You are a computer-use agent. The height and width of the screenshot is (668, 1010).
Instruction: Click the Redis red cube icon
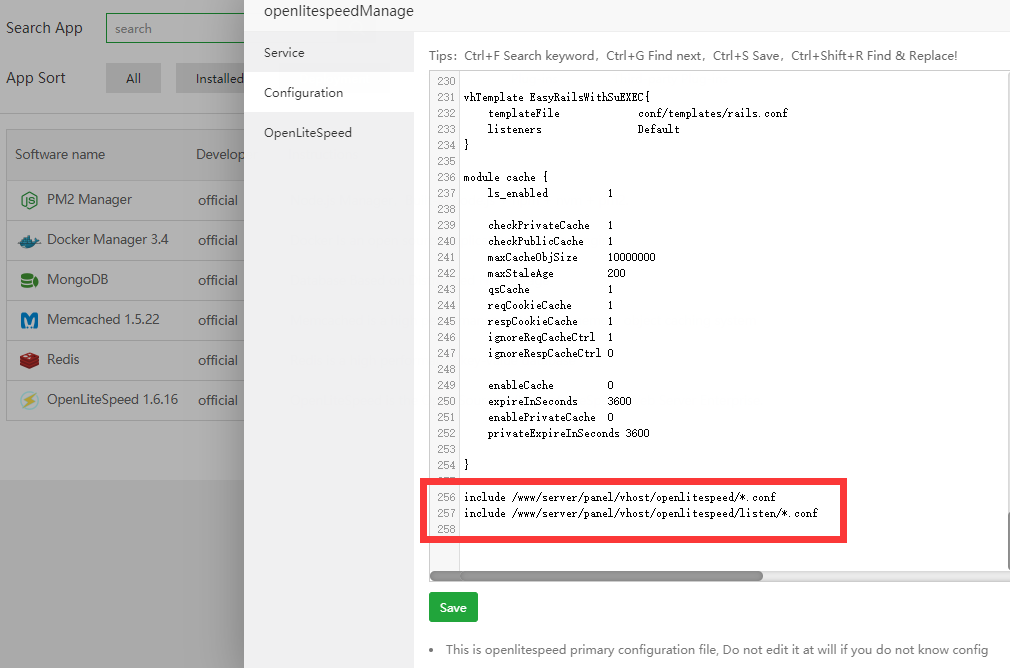pyautogui.click(x=29, y=360)
